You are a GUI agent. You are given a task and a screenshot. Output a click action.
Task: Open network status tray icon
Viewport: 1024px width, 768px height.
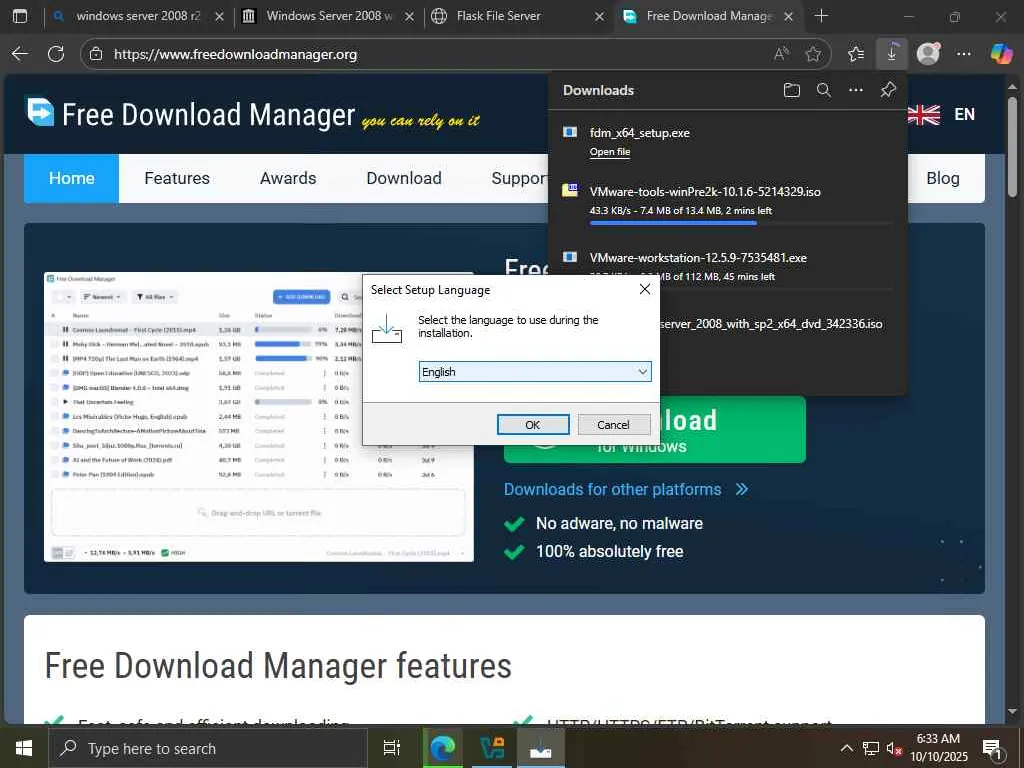click(x=871, y=748)
